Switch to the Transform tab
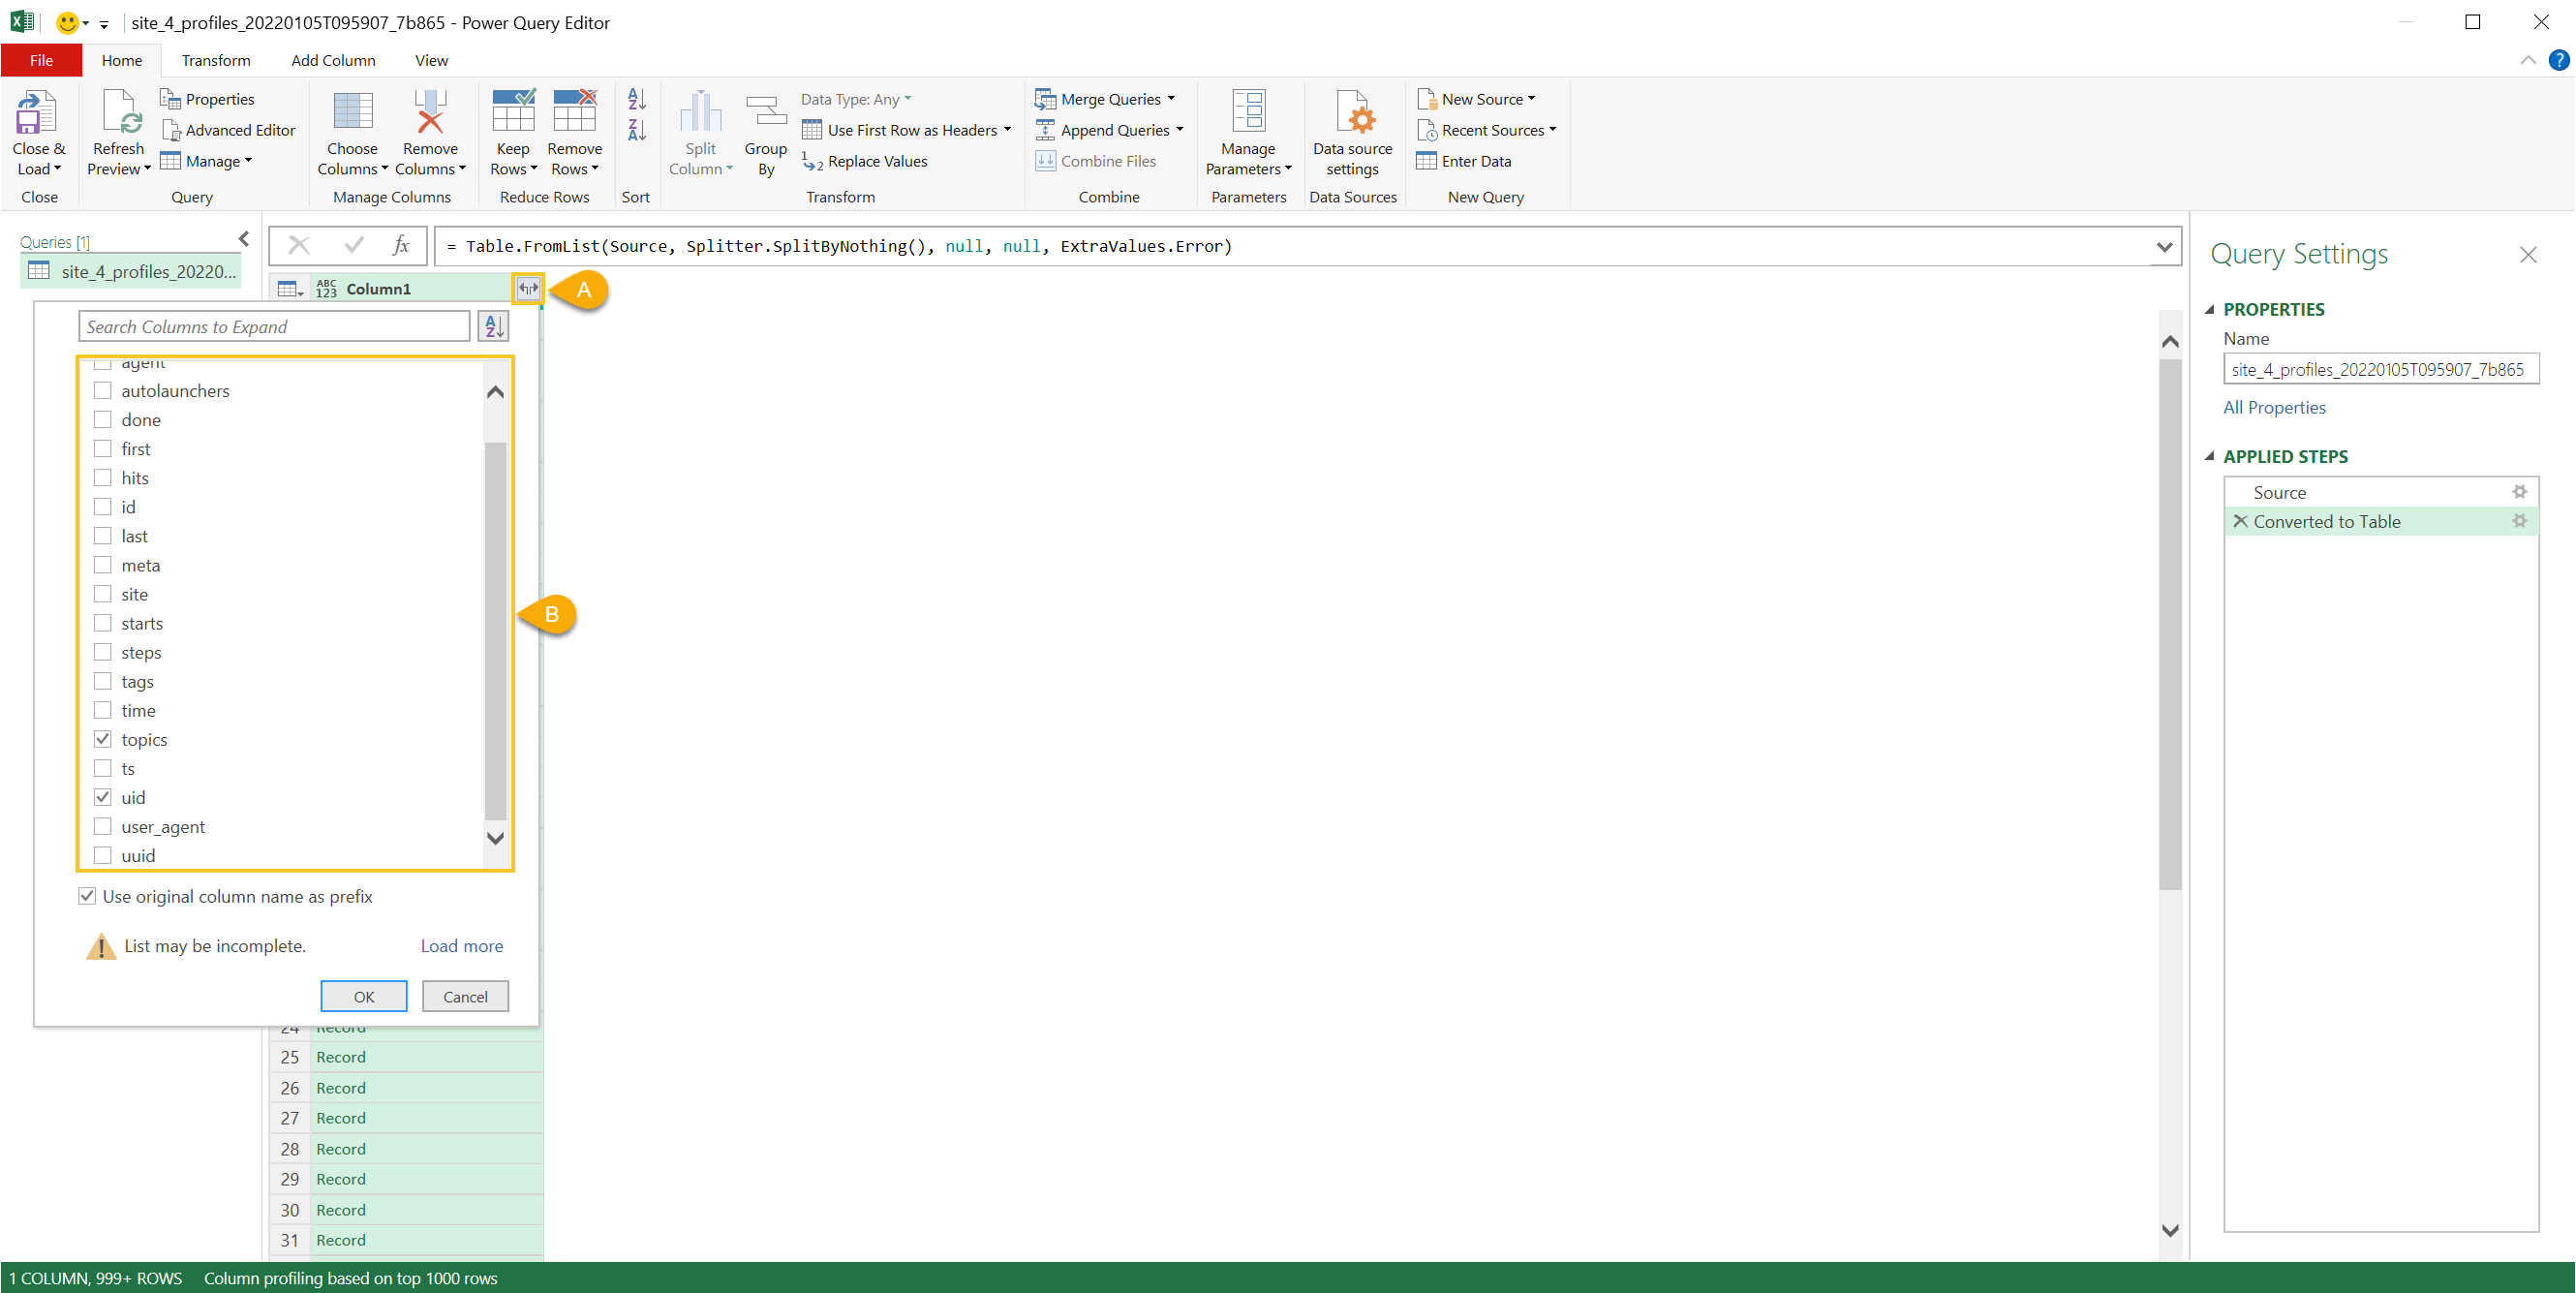2576x1293 pixels. coord(215,60)
